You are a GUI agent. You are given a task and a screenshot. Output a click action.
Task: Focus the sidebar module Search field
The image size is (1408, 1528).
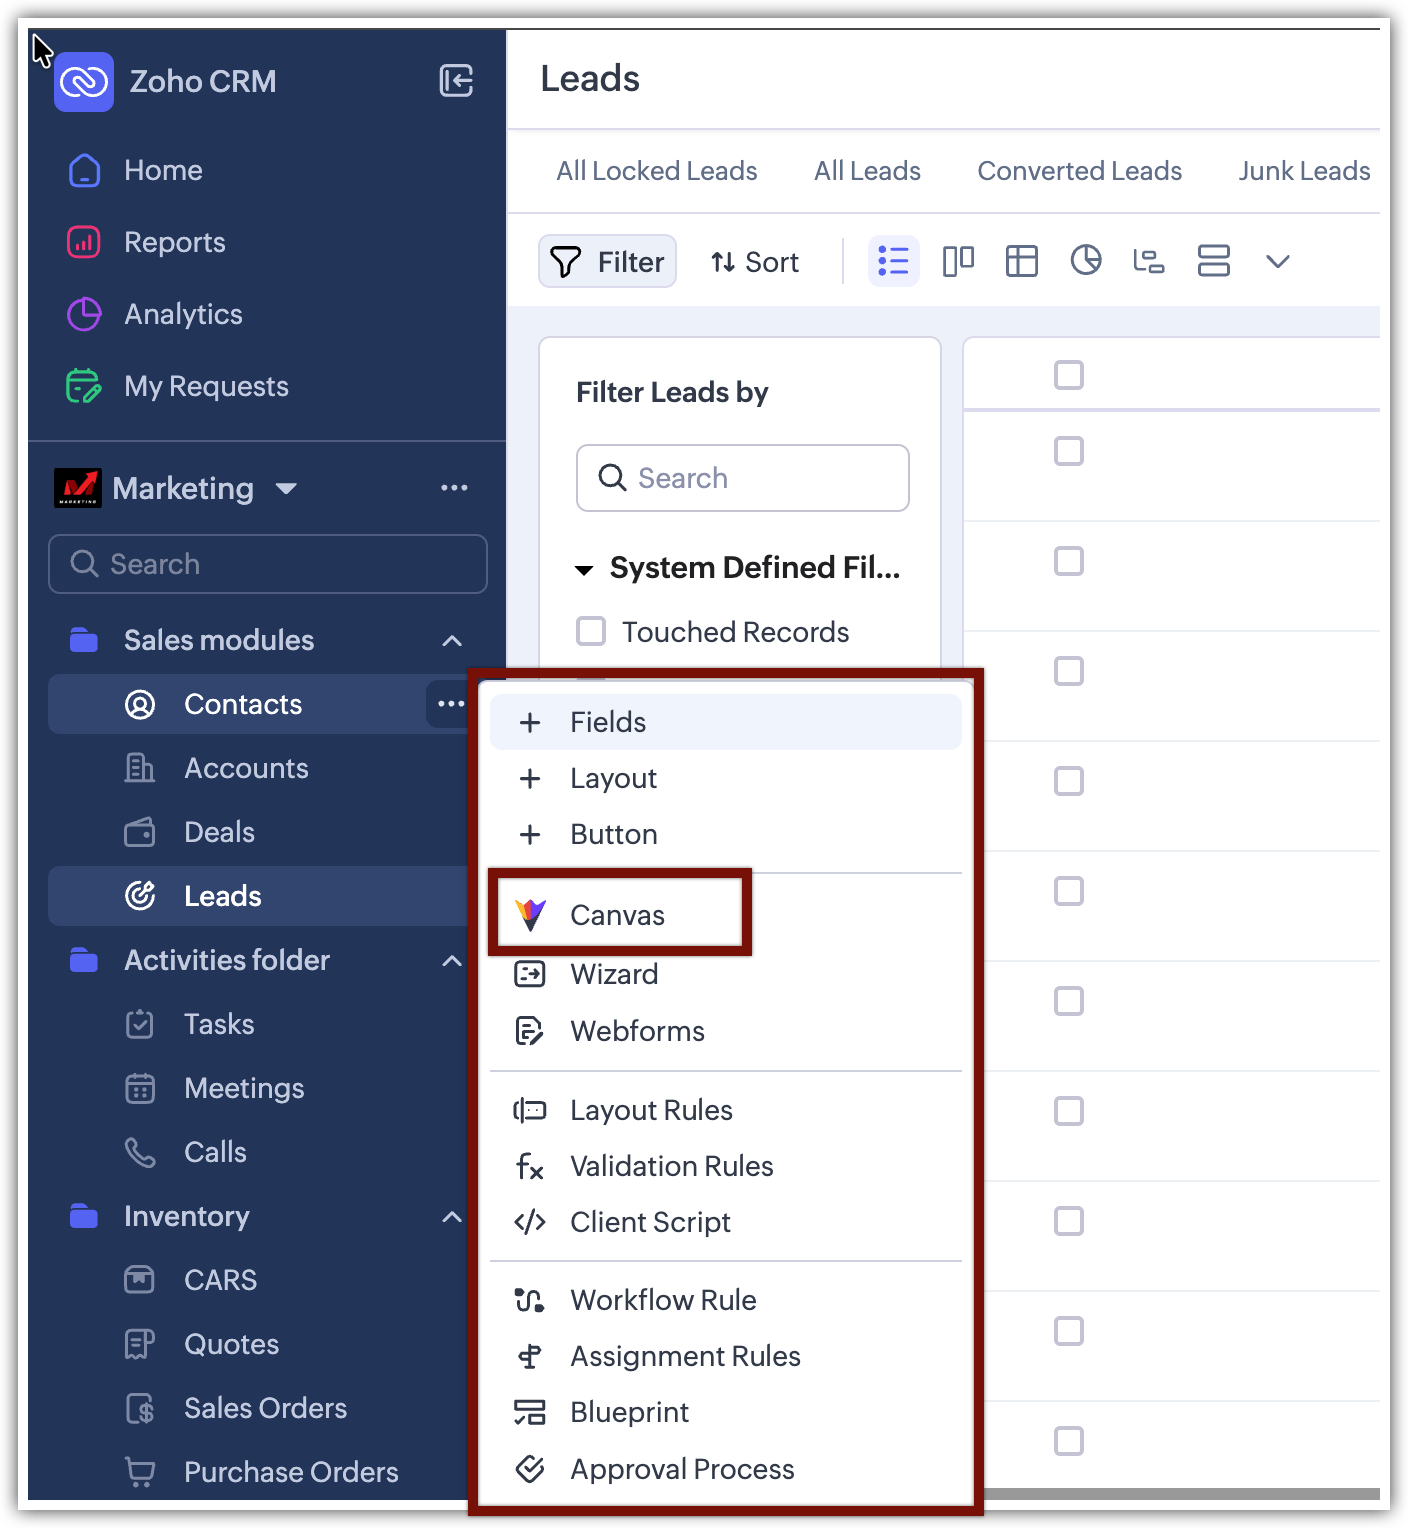point(268,564)
